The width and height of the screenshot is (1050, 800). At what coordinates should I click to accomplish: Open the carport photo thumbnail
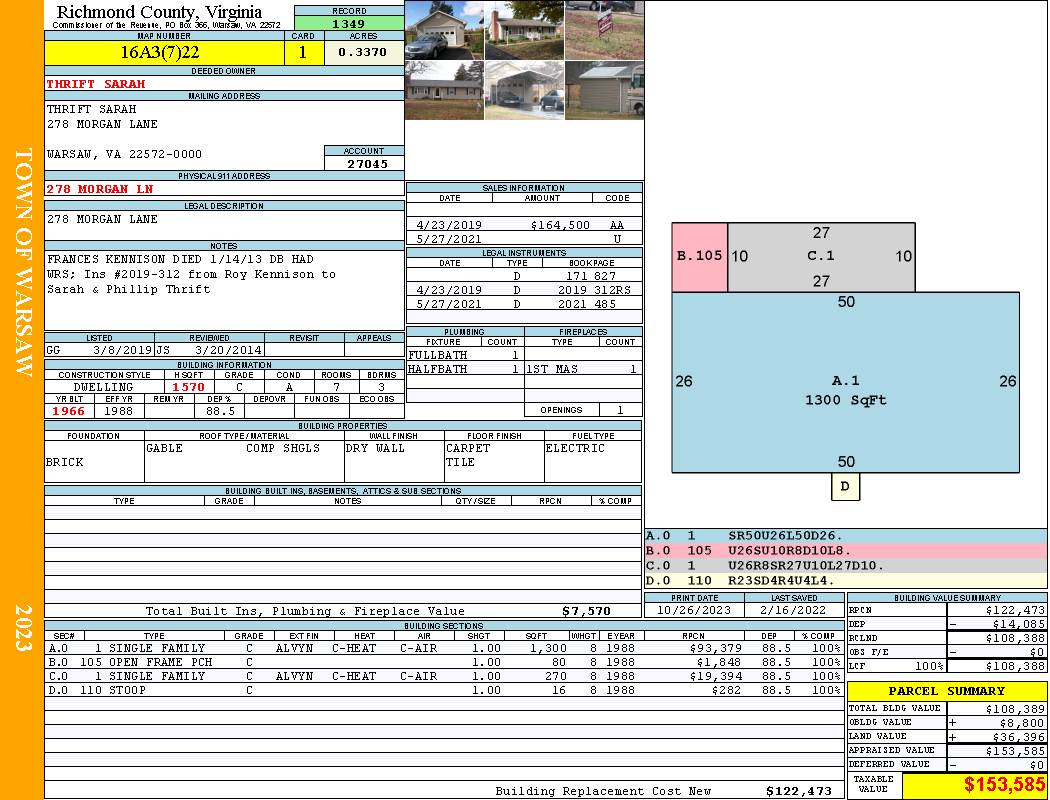point(524,90)
